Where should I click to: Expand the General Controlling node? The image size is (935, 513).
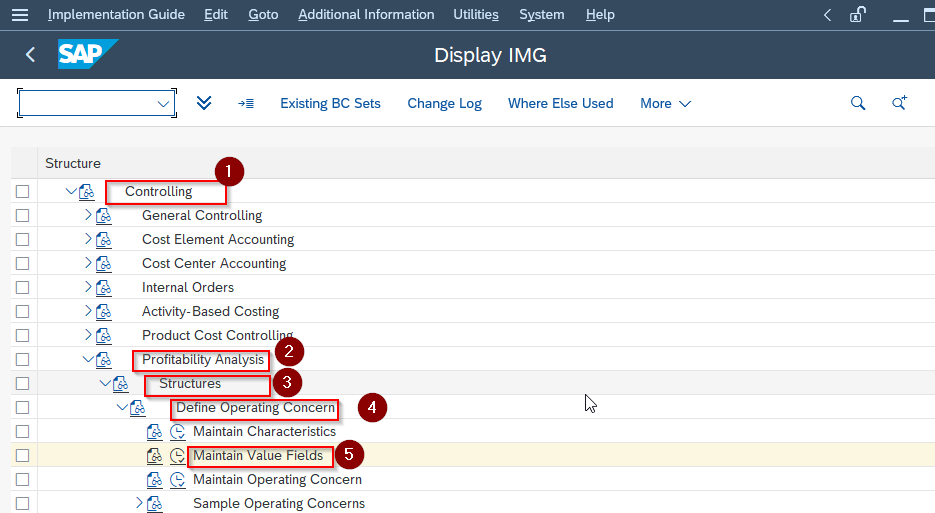[x=88, y=215]
